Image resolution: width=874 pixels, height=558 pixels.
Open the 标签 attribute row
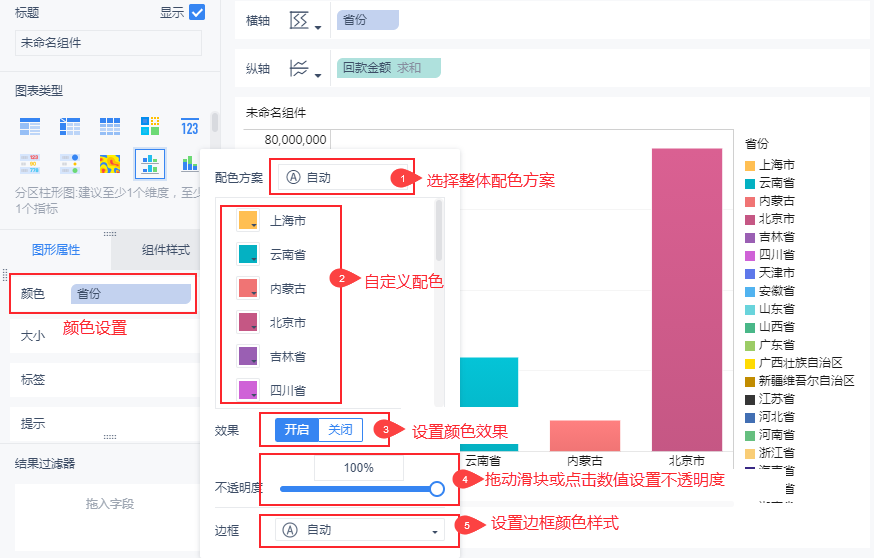point(104,380)
